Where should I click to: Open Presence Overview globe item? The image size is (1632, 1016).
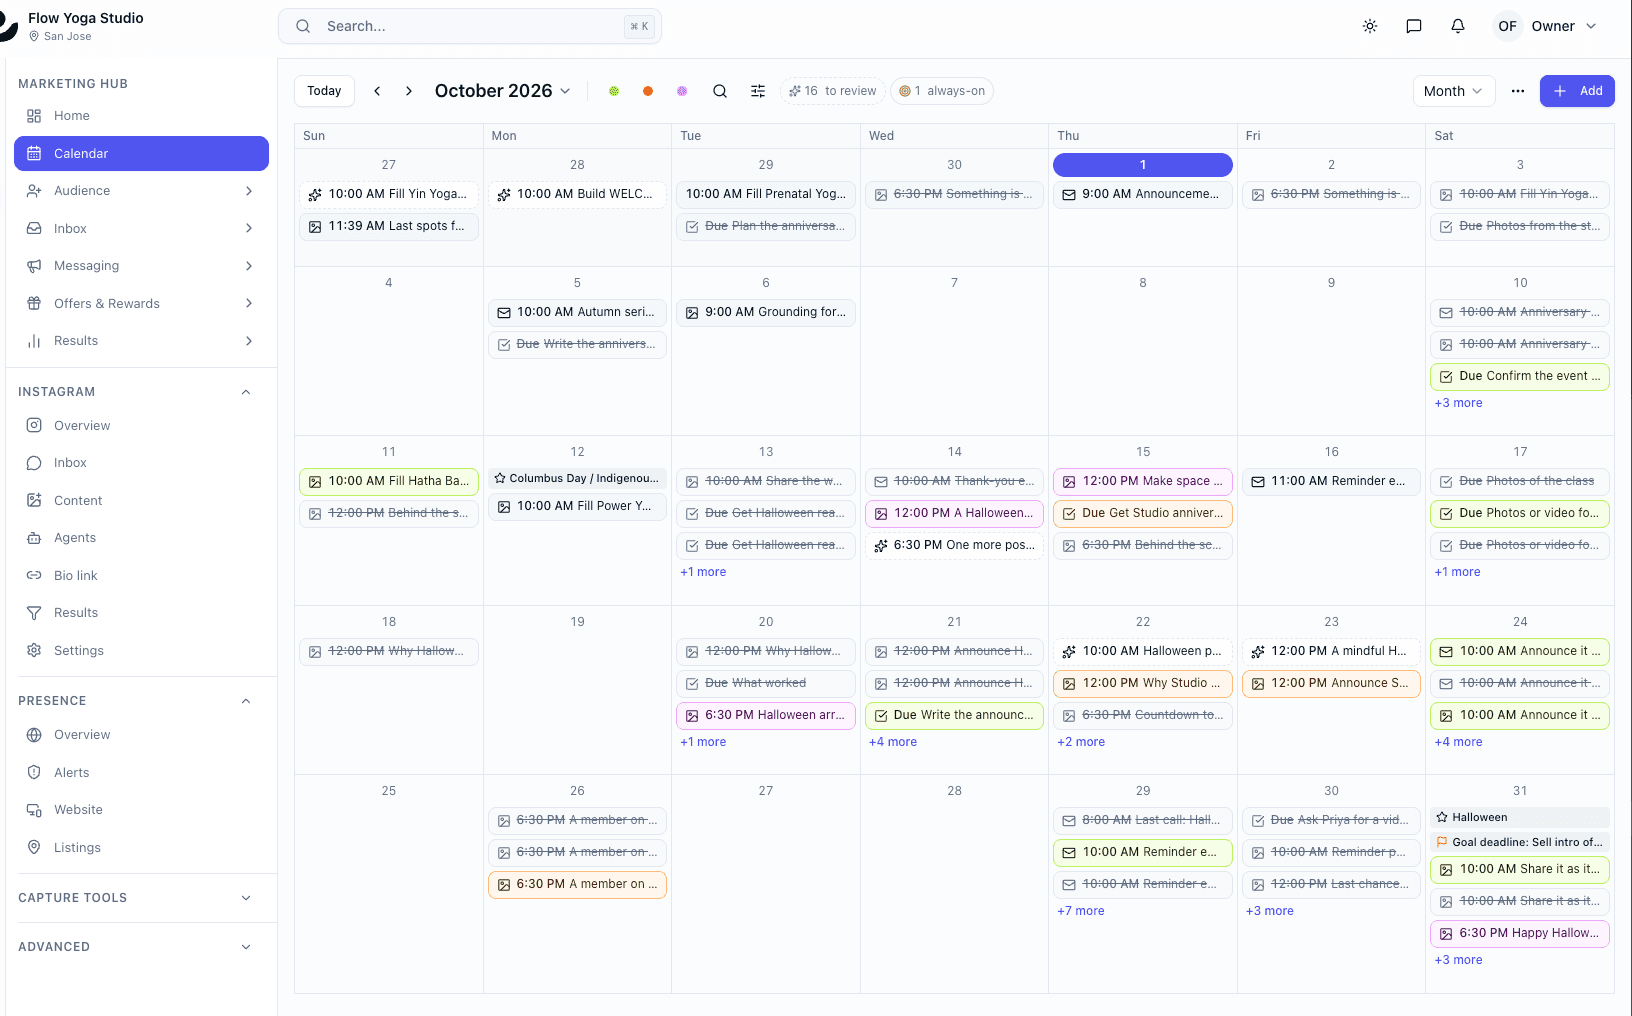141,735
